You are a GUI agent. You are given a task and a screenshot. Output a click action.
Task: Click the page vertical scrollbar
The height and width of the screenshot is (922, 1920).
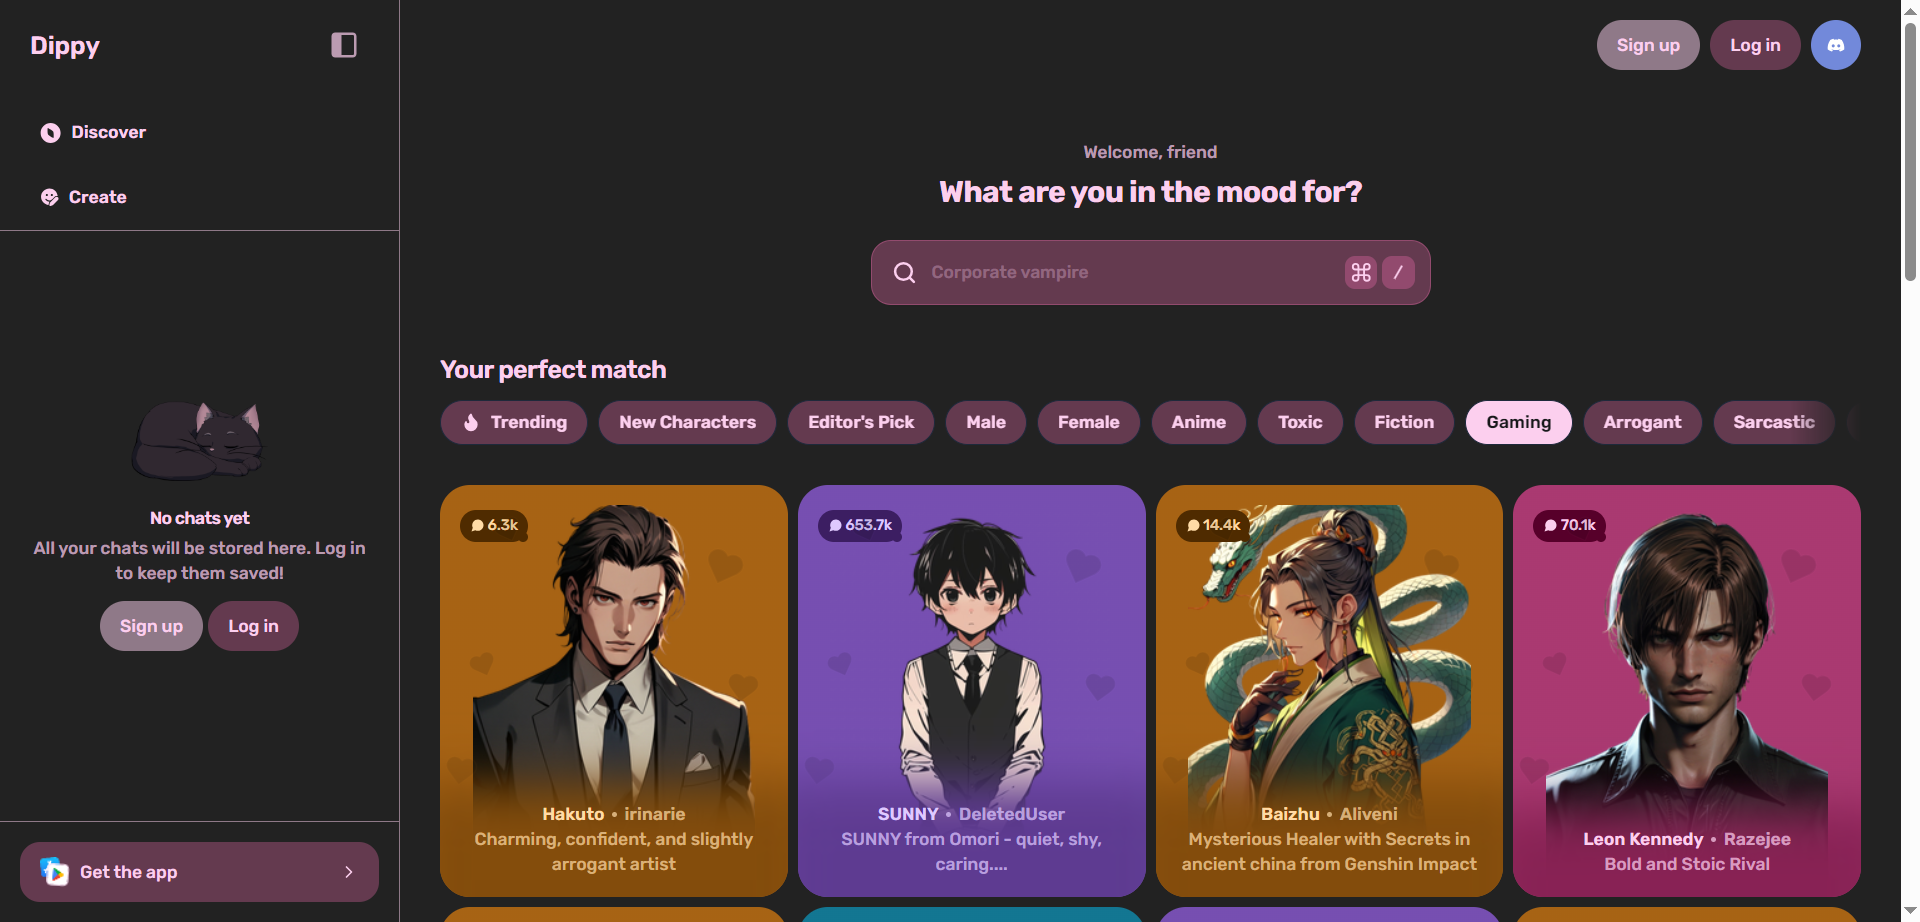coord(1910,150)
